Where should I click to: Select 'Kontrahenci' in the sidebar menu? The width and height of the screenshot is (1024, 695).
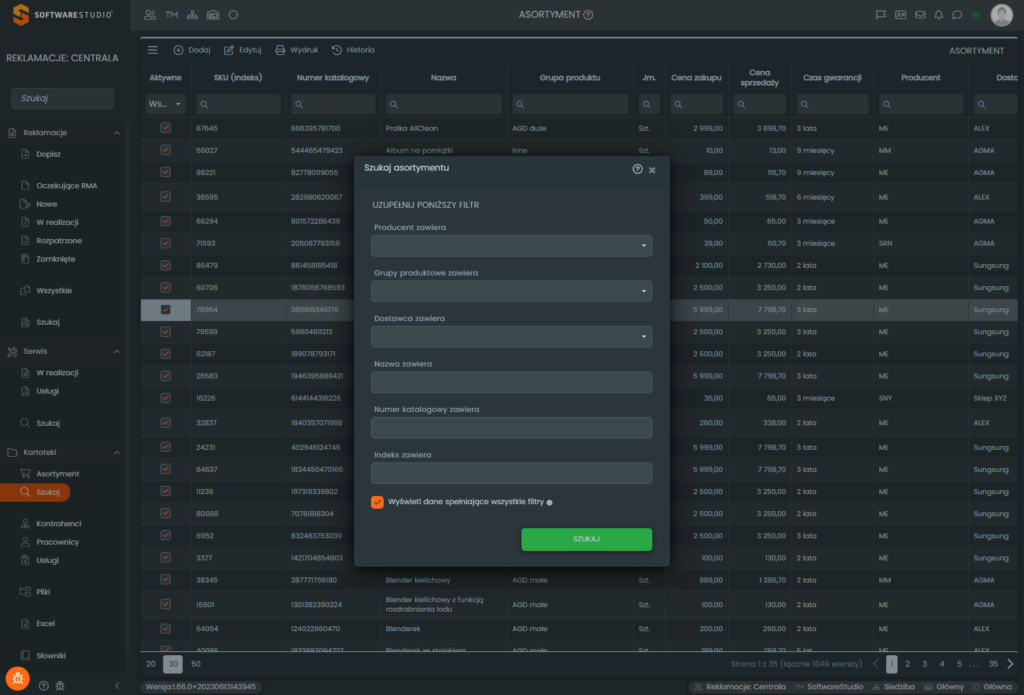point(58,523)
